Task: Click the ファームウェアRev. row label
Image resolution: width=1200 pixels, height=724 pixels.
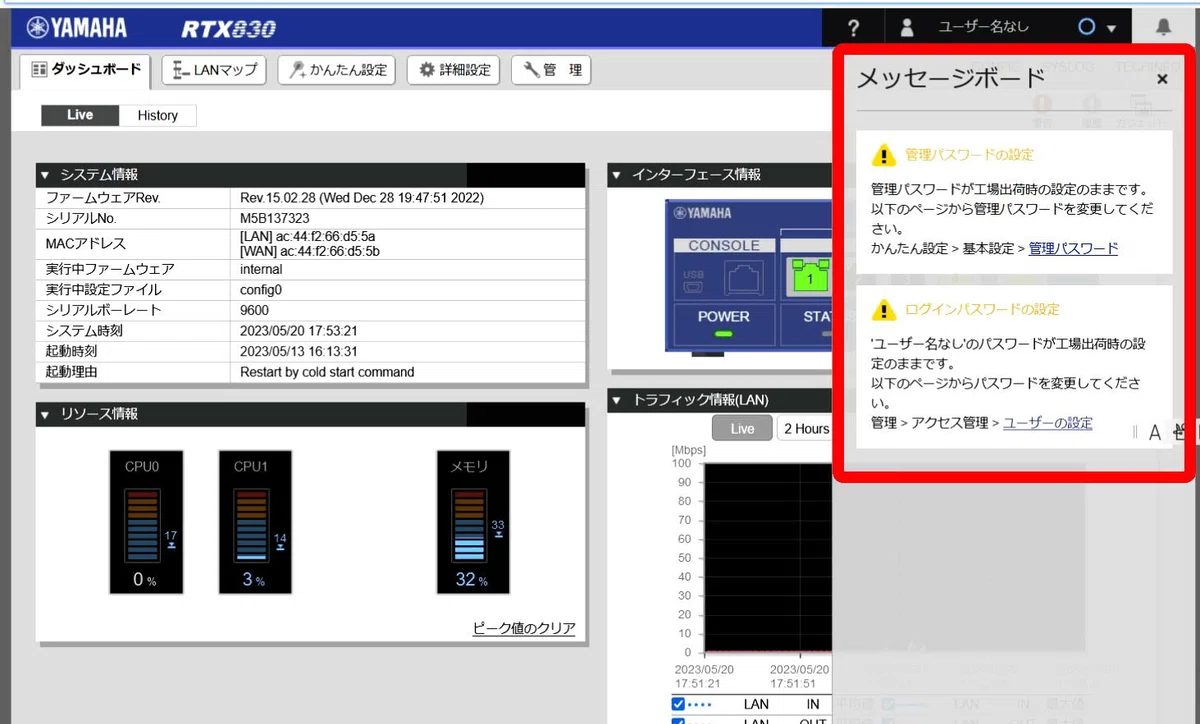Action: click(x=103, y=198)
